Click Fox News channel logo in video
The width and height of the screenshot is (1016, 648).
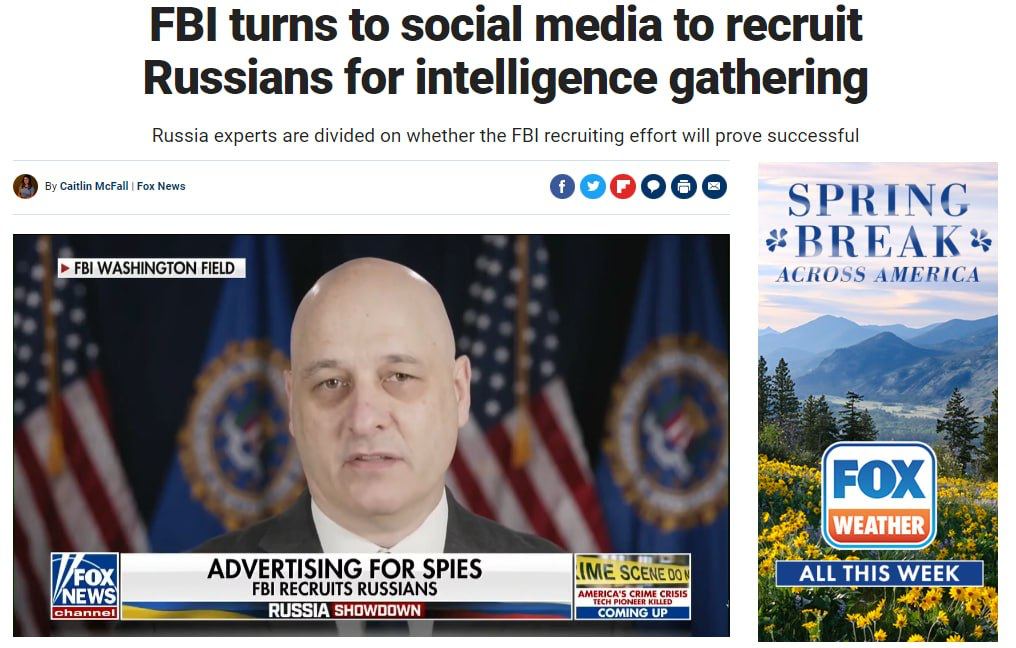[x=85, y=586]
